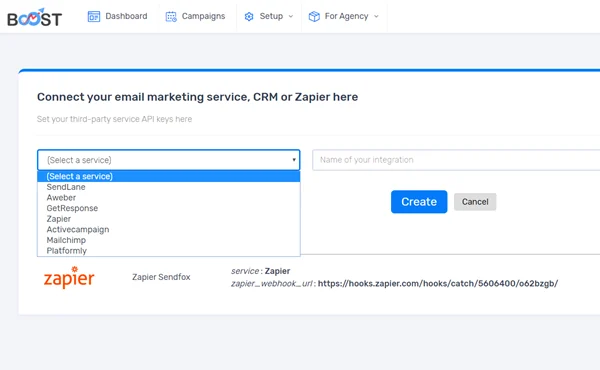
Task: Click the Zapier logo in integration row
Action: tap(69, 277)
